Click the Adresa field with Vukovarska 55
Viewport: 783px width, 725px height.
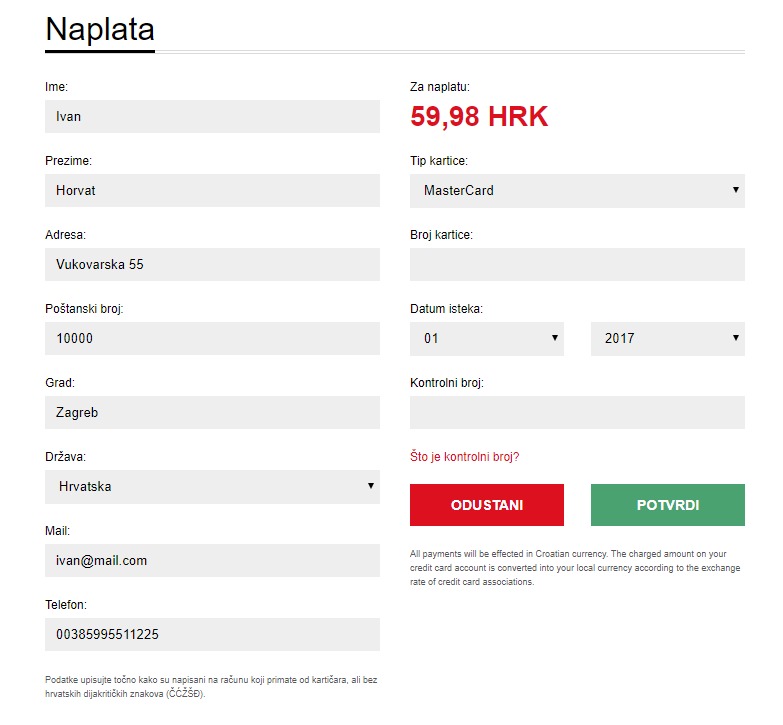[212, 265]
